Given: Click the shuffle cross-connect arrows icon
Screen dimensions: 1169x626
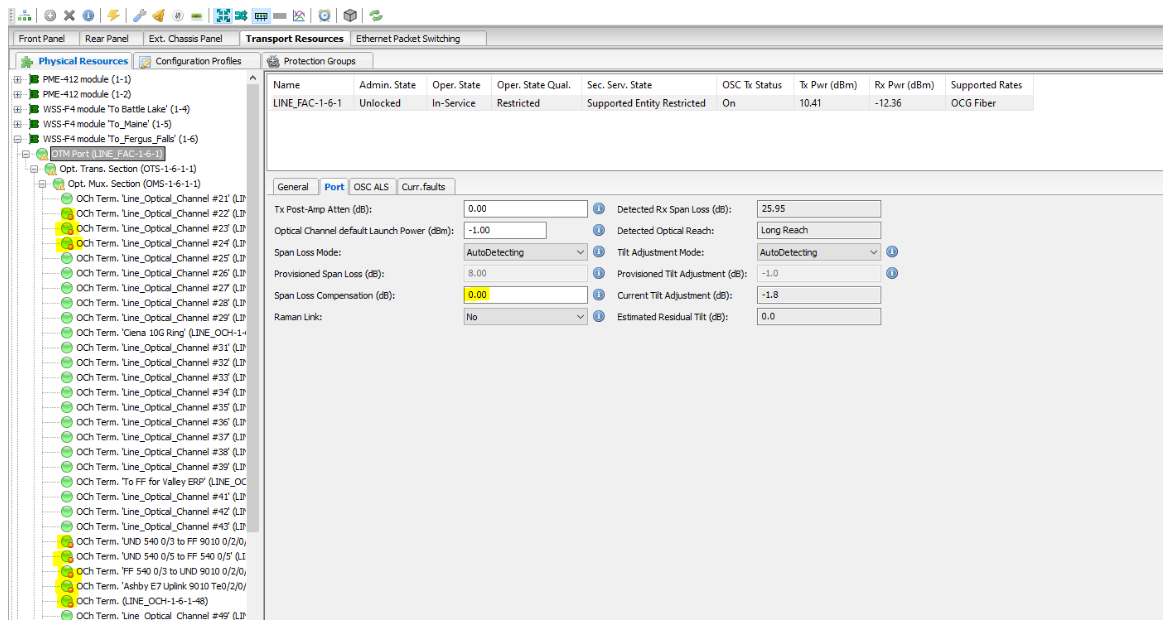Looking at the screenshot, I should (x=241, y=16).
